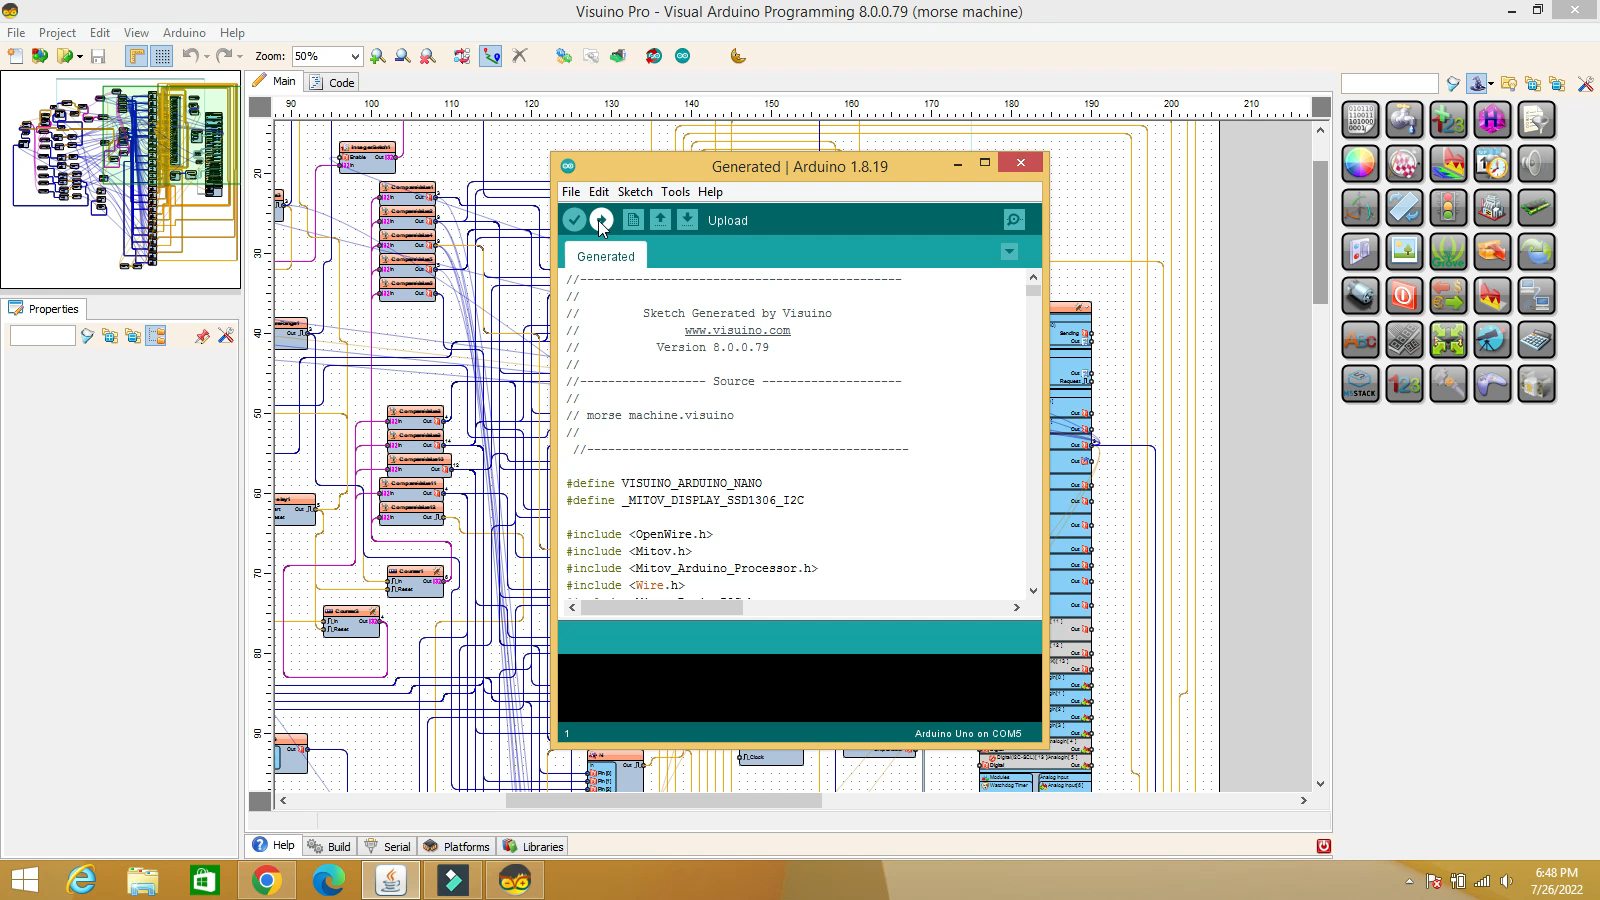Image resolution: width=1600 pixels, height=900 pixels.
Task: Toggle dark mode moon icon
Action: coord(738,56)
